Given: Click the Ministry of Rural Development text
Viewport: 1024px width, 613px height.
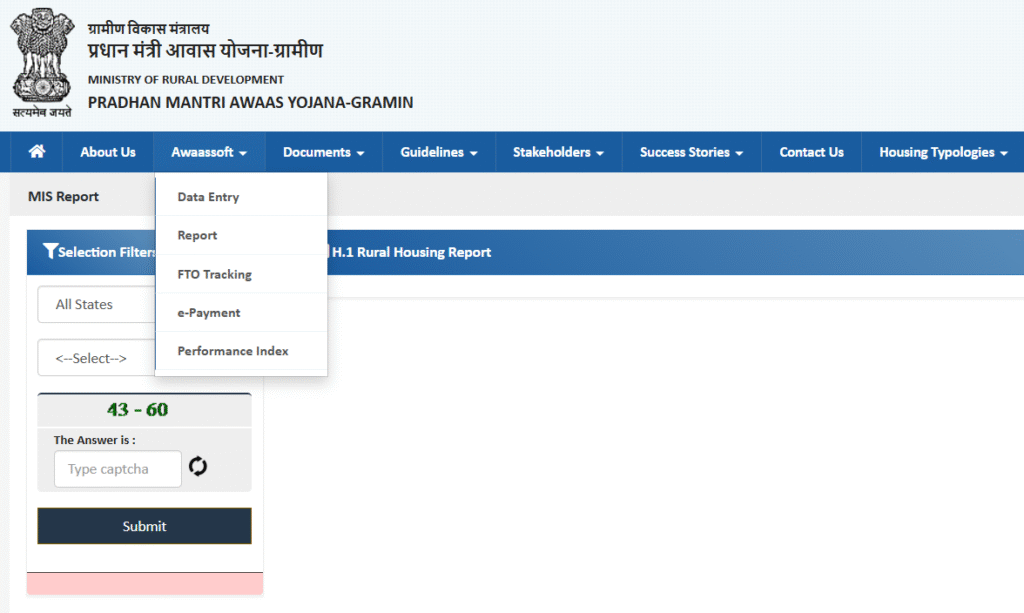Looking at the screenshot, I should (x=185, y=80).
